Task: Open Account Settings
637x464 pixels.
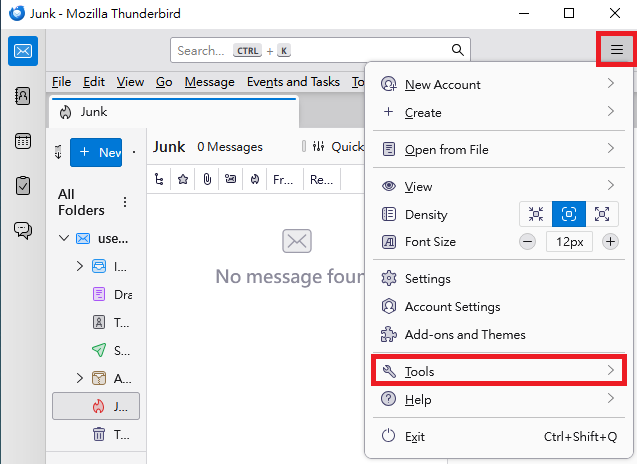Action: (x=499, y=306)
